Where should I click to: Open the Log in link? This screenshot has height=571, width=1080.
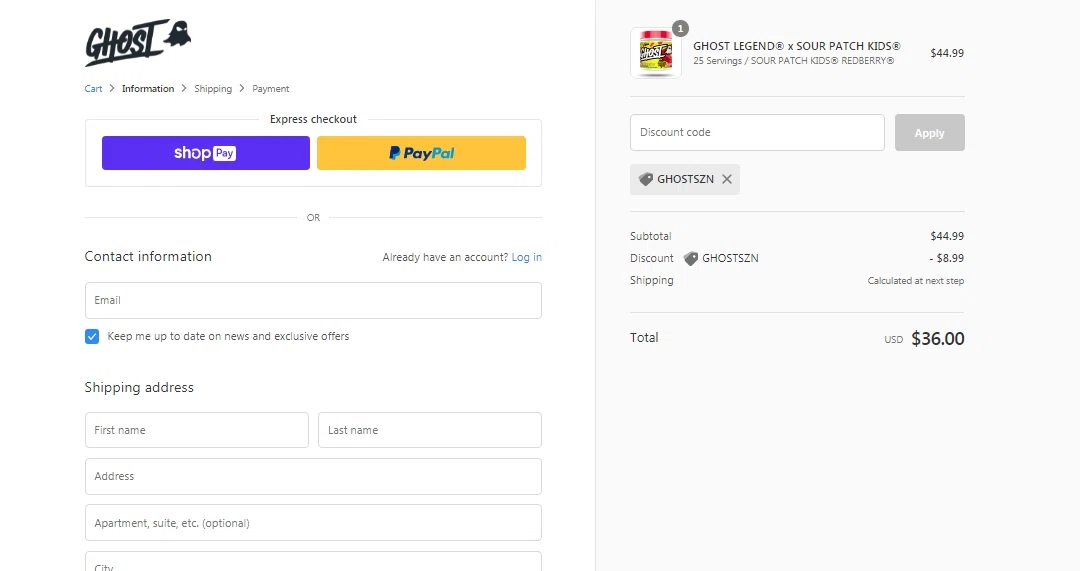[x=526, y=257]
